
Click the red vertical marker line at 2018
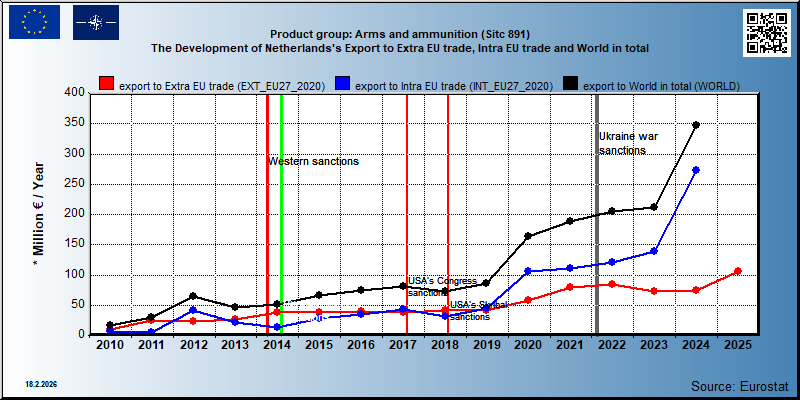coord(448,214)
